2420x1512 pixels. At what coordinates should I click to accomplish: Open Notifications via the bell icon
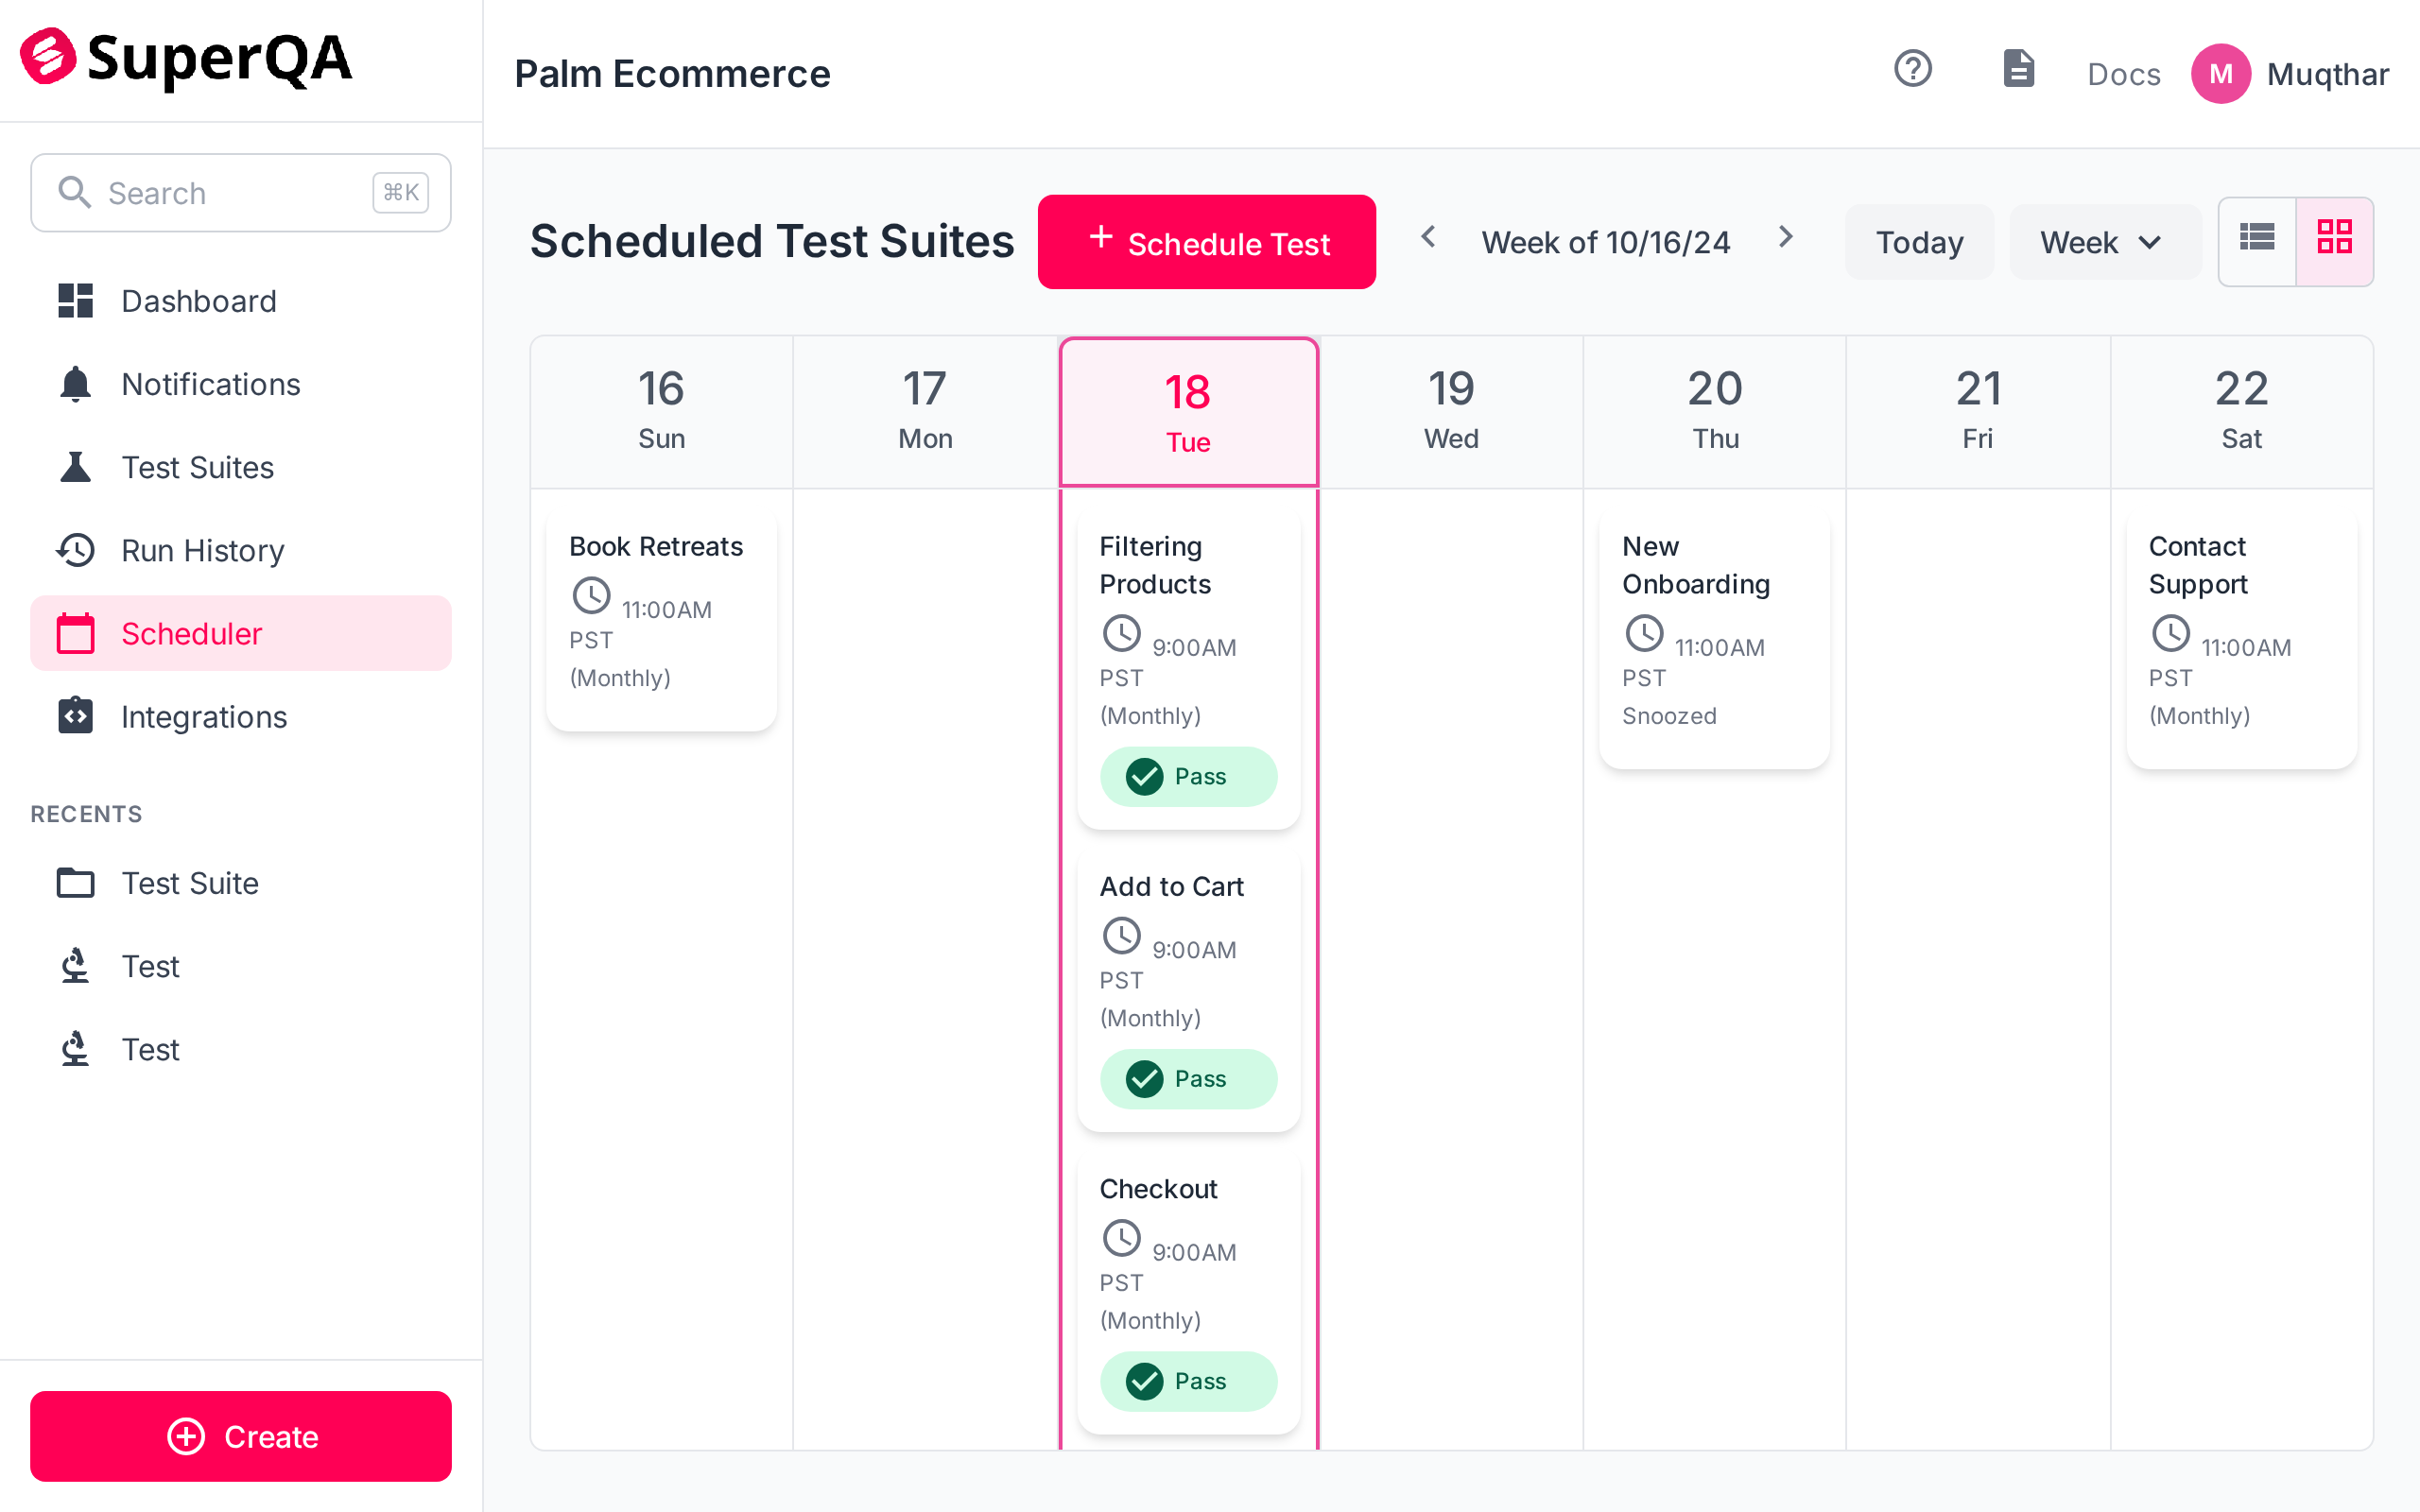75,384
